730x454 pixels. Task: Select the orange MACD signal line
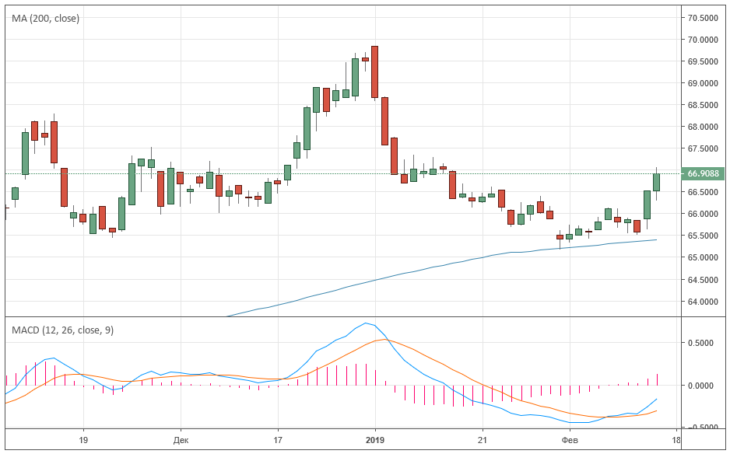pos(384,340)
